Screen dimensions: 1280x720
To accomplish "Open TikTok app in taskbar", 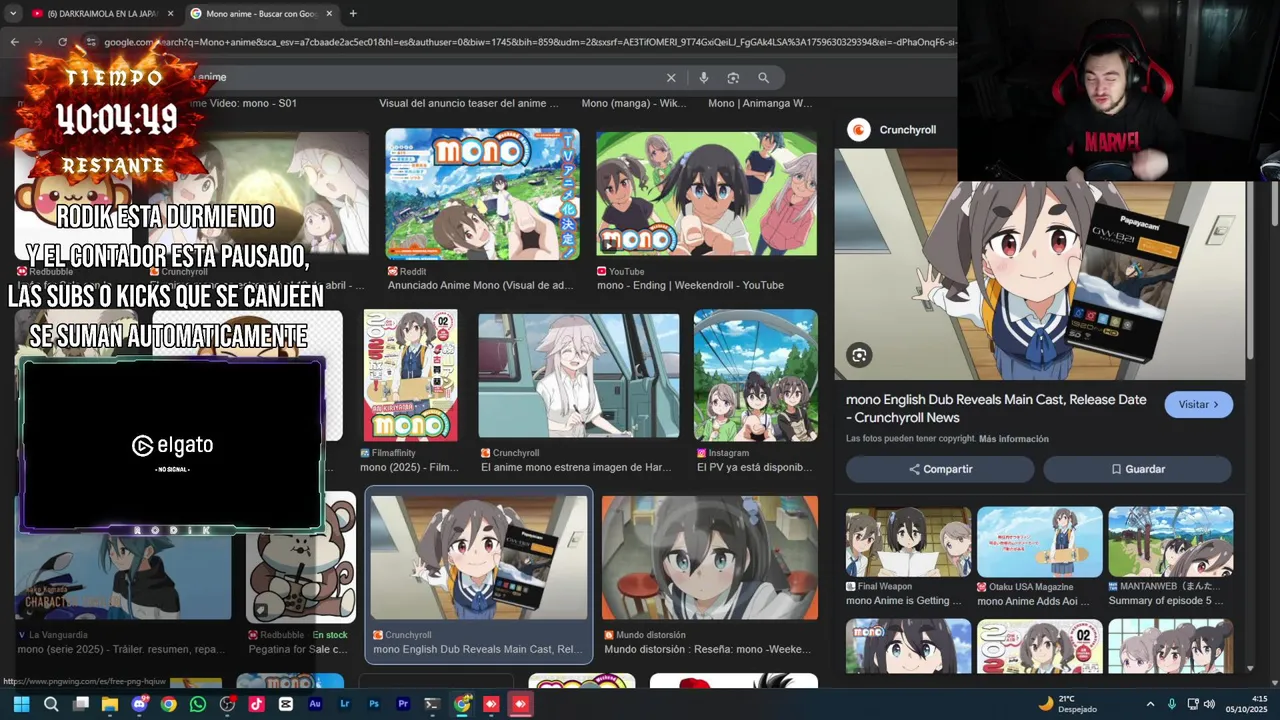I will [256, 704].
